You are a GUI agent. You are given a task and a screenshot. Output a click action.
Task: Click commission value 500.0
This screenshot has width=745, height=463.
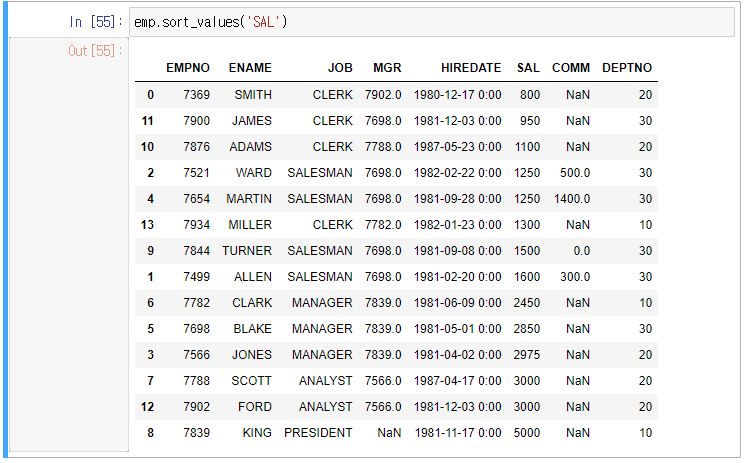click(575, 173)
